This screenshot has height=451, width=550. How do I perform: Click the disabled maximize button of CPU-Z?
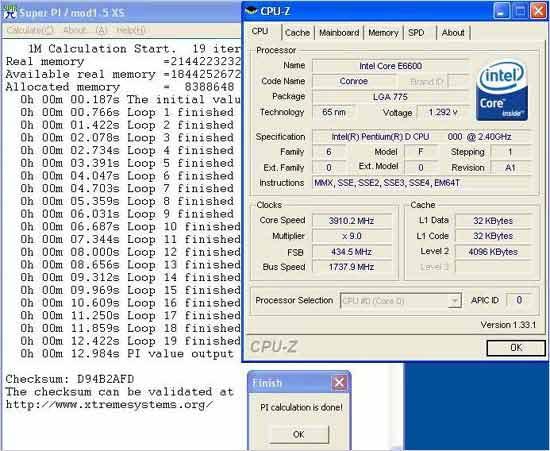coord(520,12)
